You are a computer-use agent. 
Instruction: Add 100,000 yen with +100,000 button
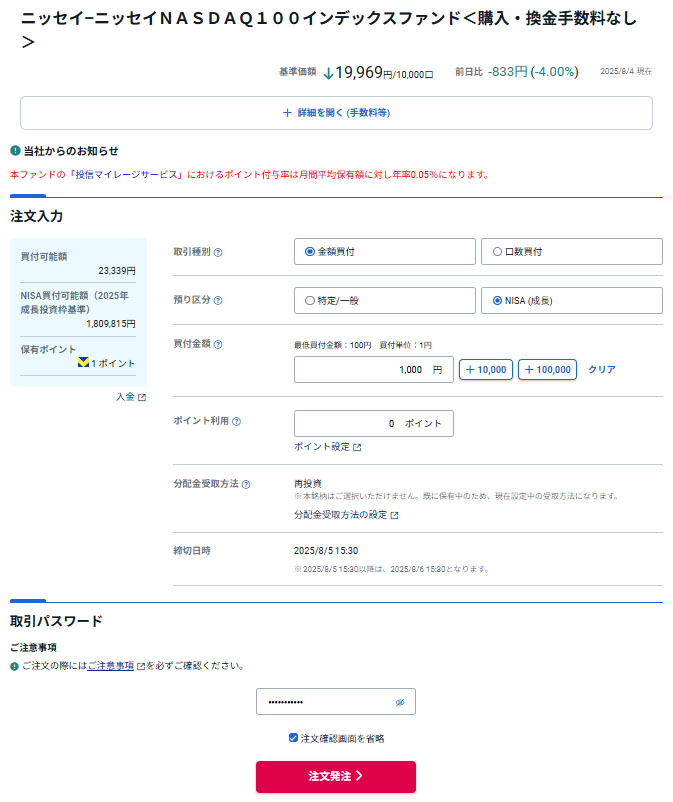[547, 370]
